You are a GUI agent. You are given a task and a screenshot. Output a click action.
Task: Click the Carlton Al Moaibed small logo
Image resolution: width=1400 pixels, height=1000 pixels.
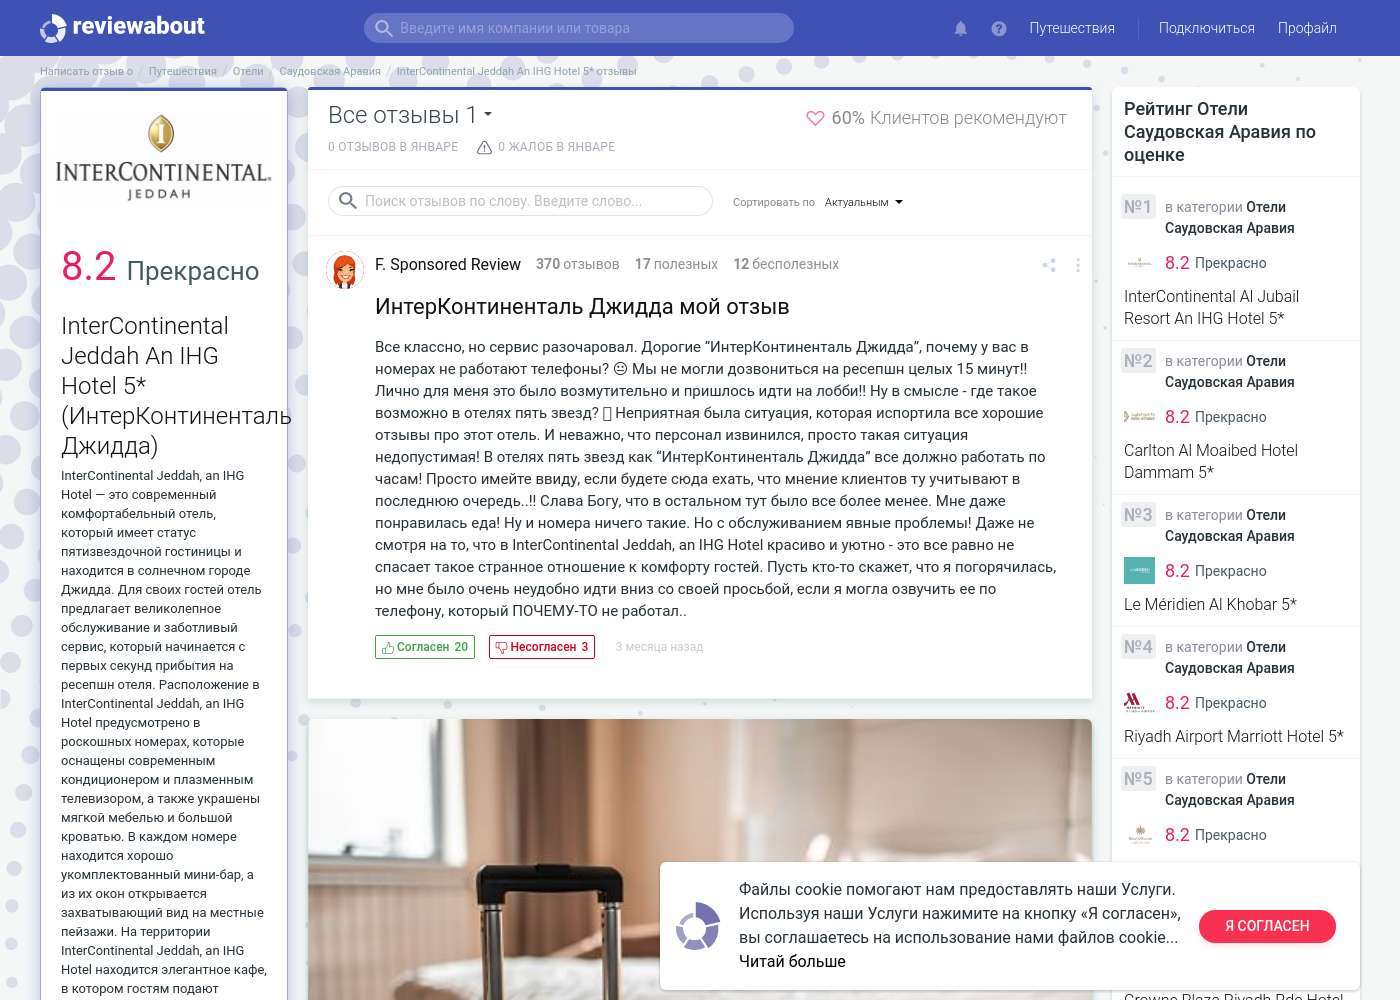[1139, 417]
